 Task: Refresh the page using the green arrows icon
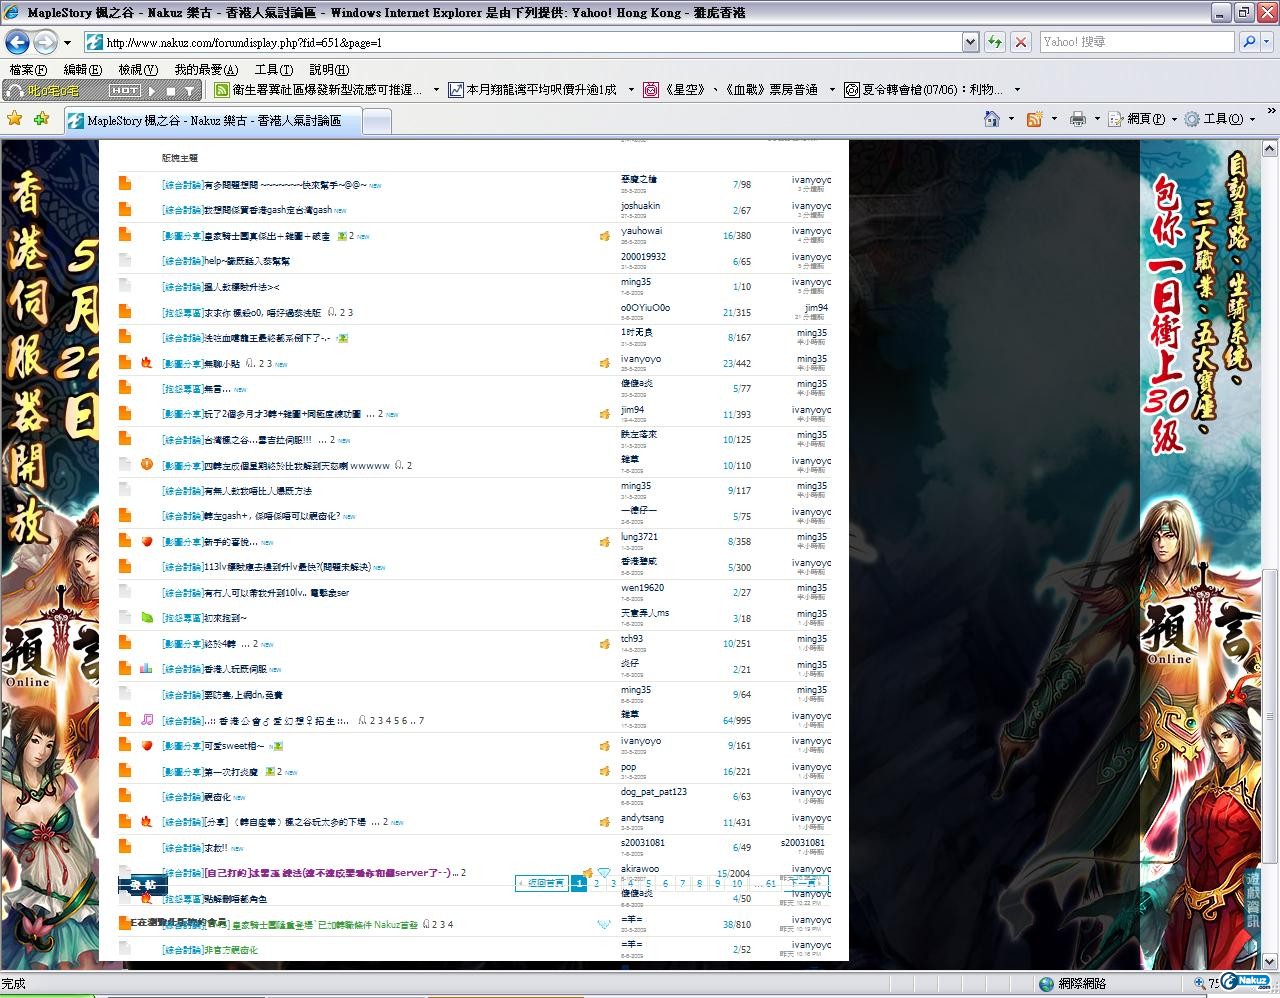[x=994, y=42]
